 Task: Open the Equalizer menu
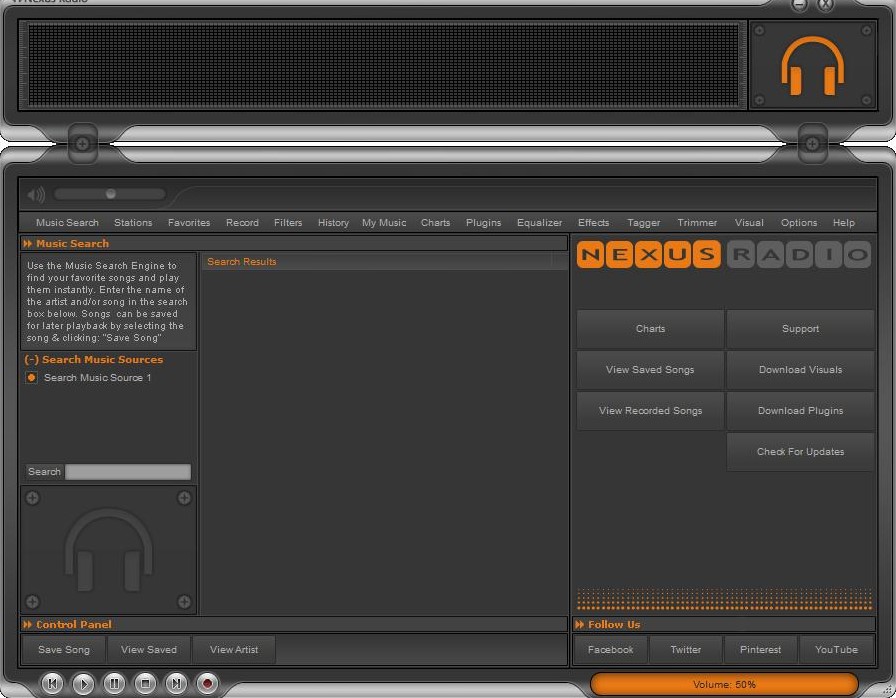(x=539, y=223)
